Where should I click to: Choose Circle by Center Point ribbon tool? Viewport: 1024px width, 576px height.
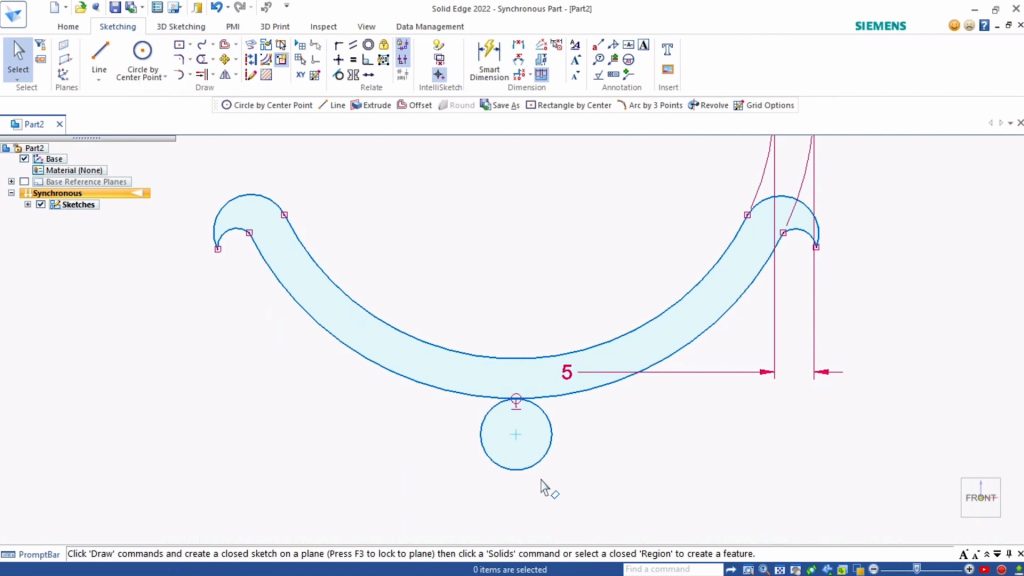[142, 60]
